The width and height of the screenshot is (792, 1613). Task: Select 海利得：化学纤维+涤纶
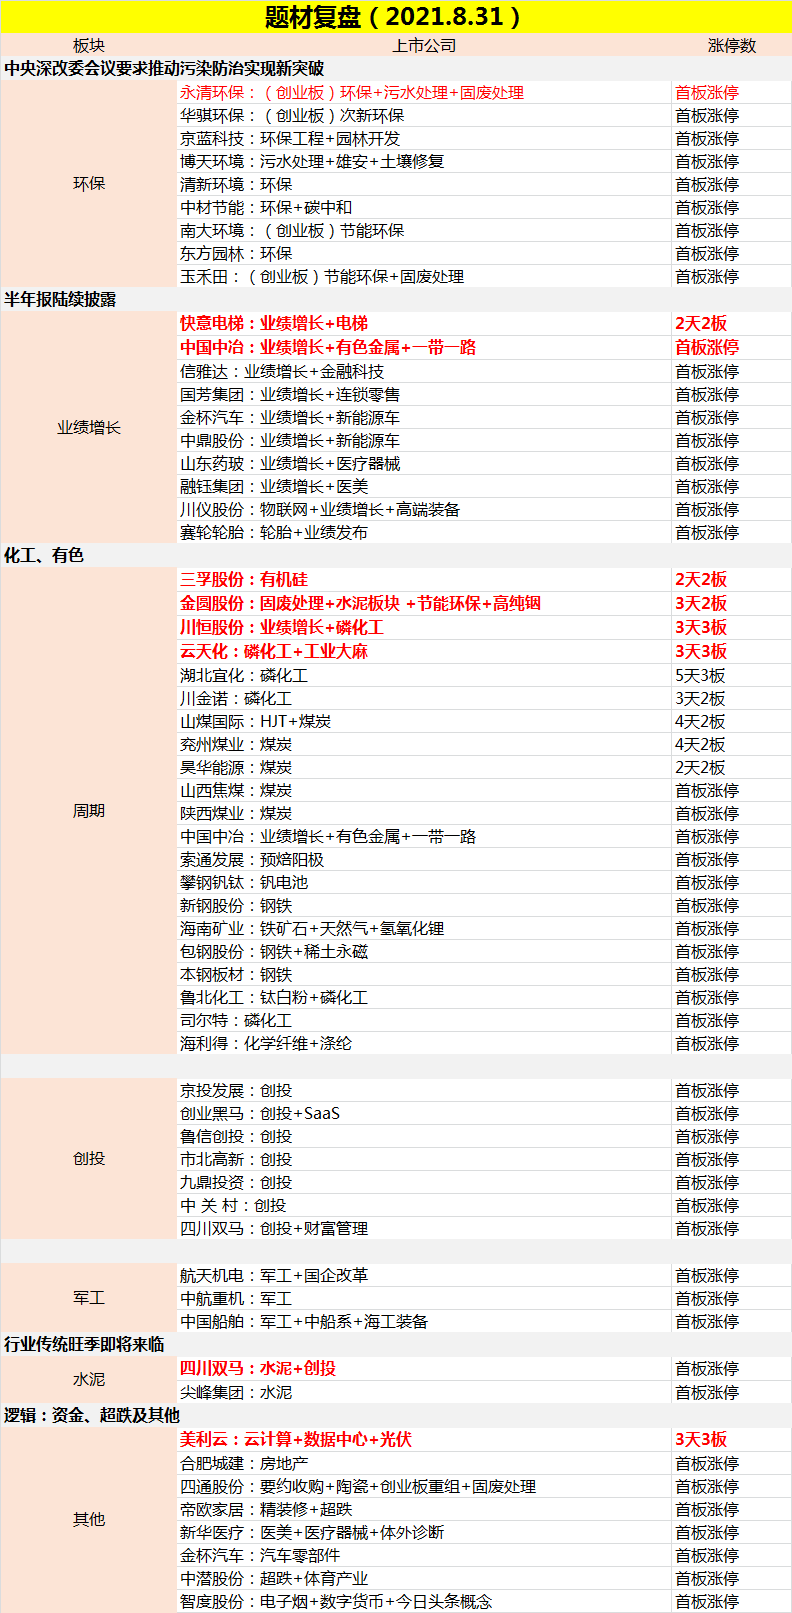pyautogui.click(x=266, y=1044)
